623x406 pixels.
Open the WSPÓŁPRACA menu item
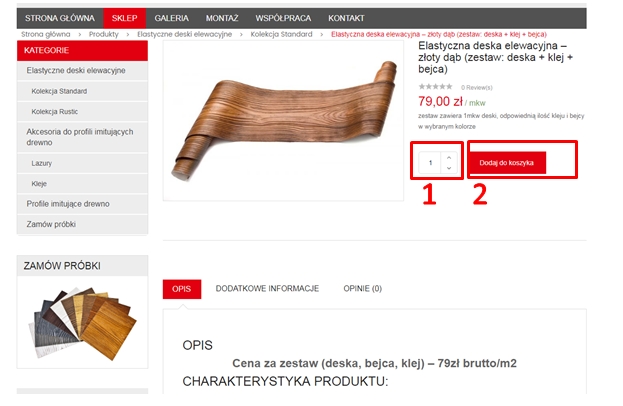tap(283, 18)
